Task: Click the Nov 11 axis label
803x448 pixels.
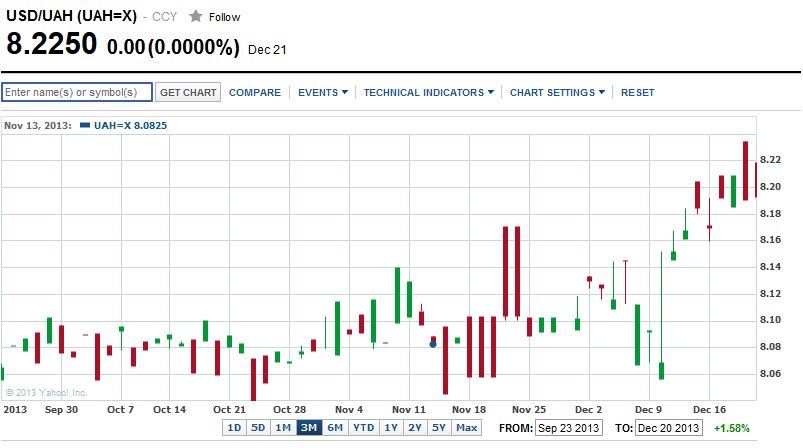Action: [x=409, y=410]
